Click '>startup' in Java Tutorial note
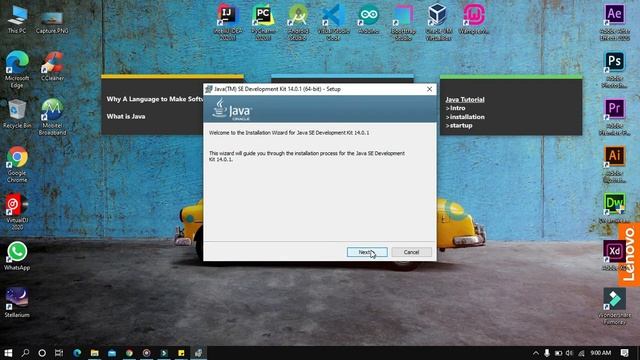640x360 pixels. pos(459,125)
